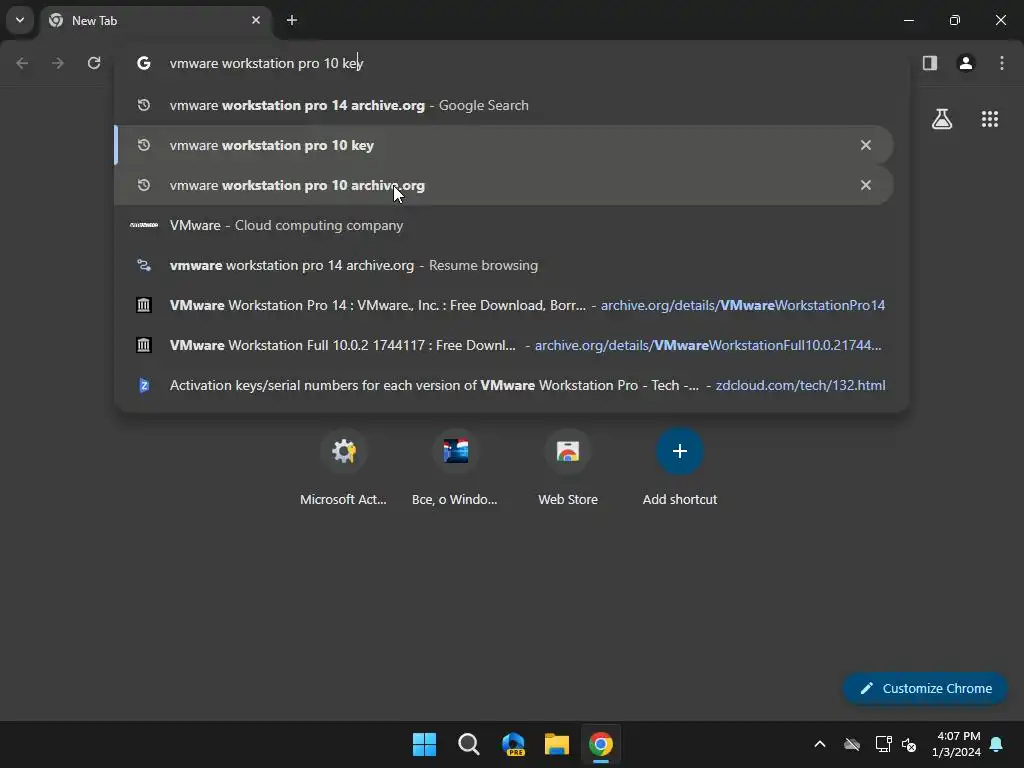Open Chrome three-dot menu

coord(1002,63)
